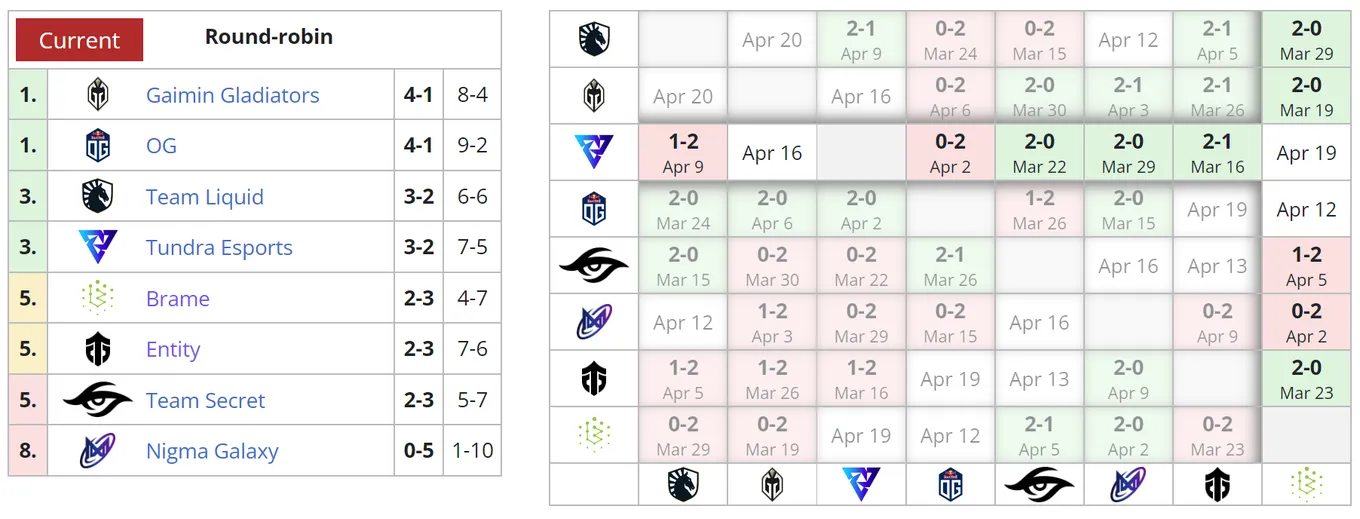This screenshot has height=519, width=1360.
Task: Click the 2-0 Mar 29 result cell for Liquid vs Brame
Action: point(1306,40)
